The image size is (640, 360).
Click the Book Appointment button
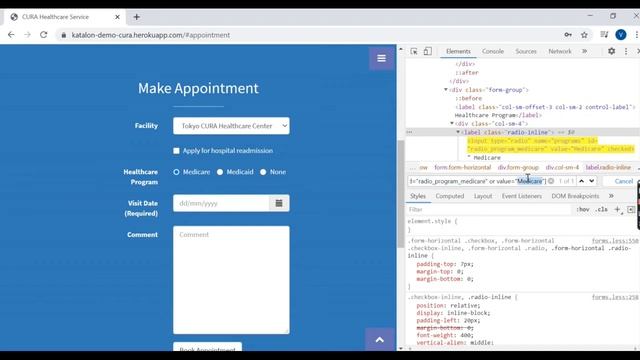pos(207,347)
